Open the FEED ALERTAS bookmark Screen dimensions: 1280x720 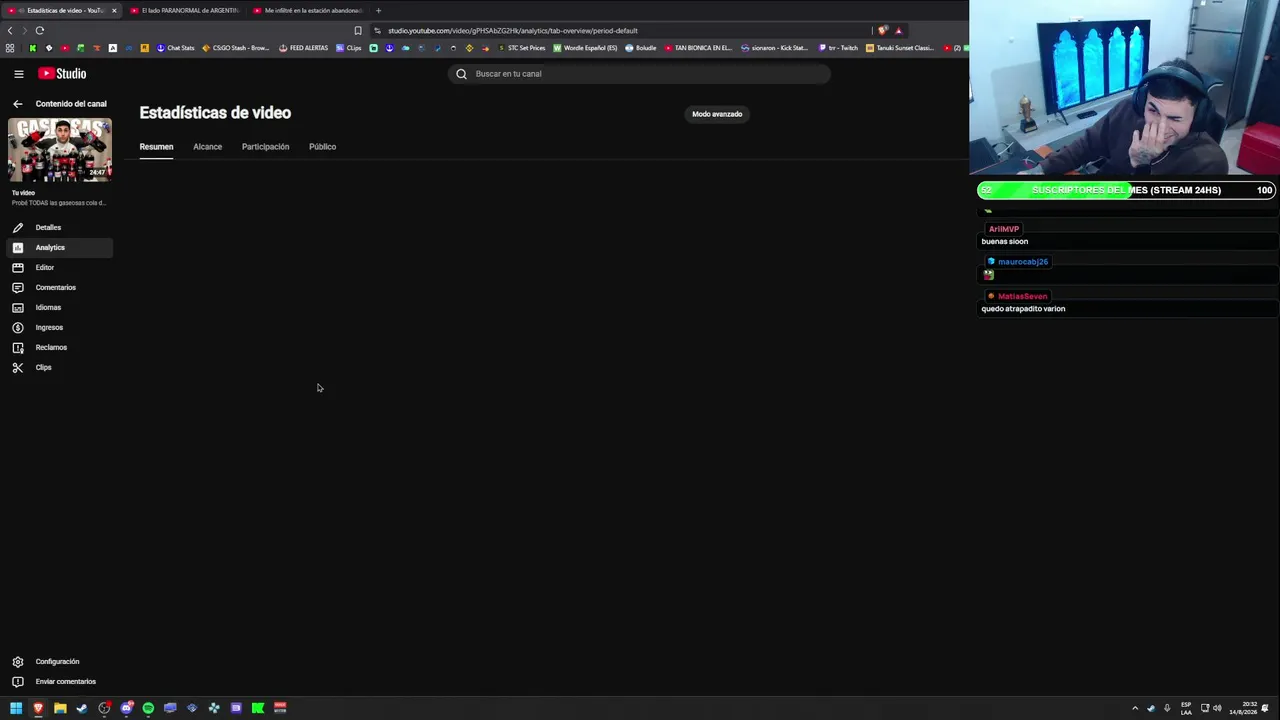pos(303,48)
